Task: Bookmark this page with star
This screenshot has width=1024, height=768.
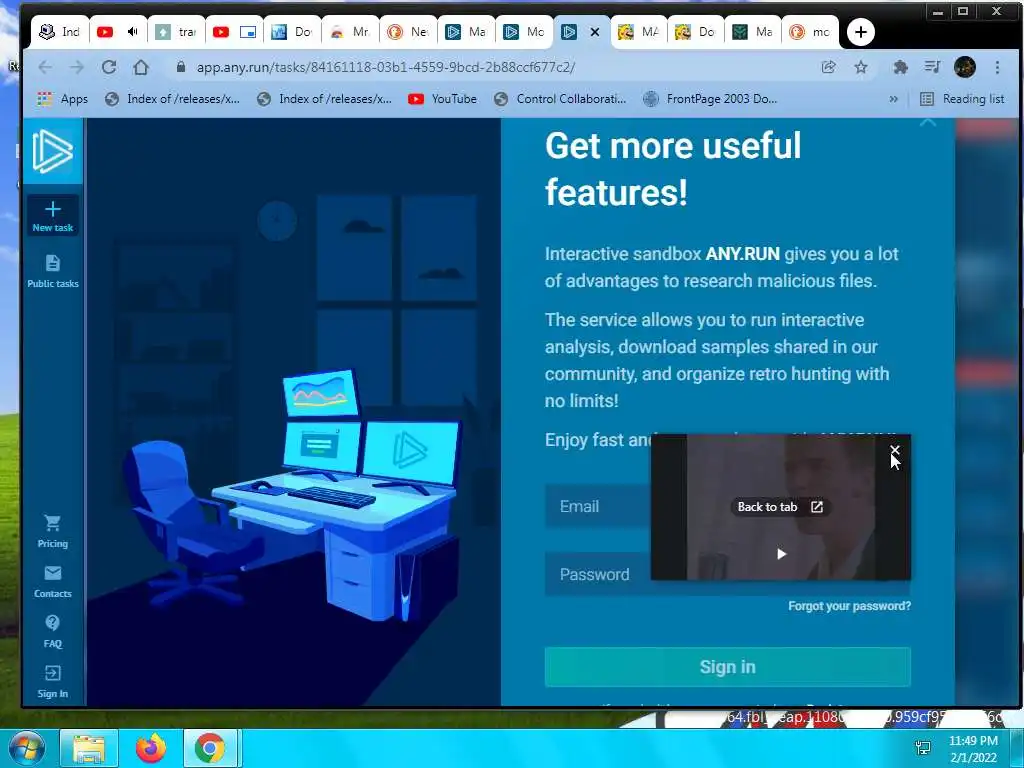Action: 861,67
